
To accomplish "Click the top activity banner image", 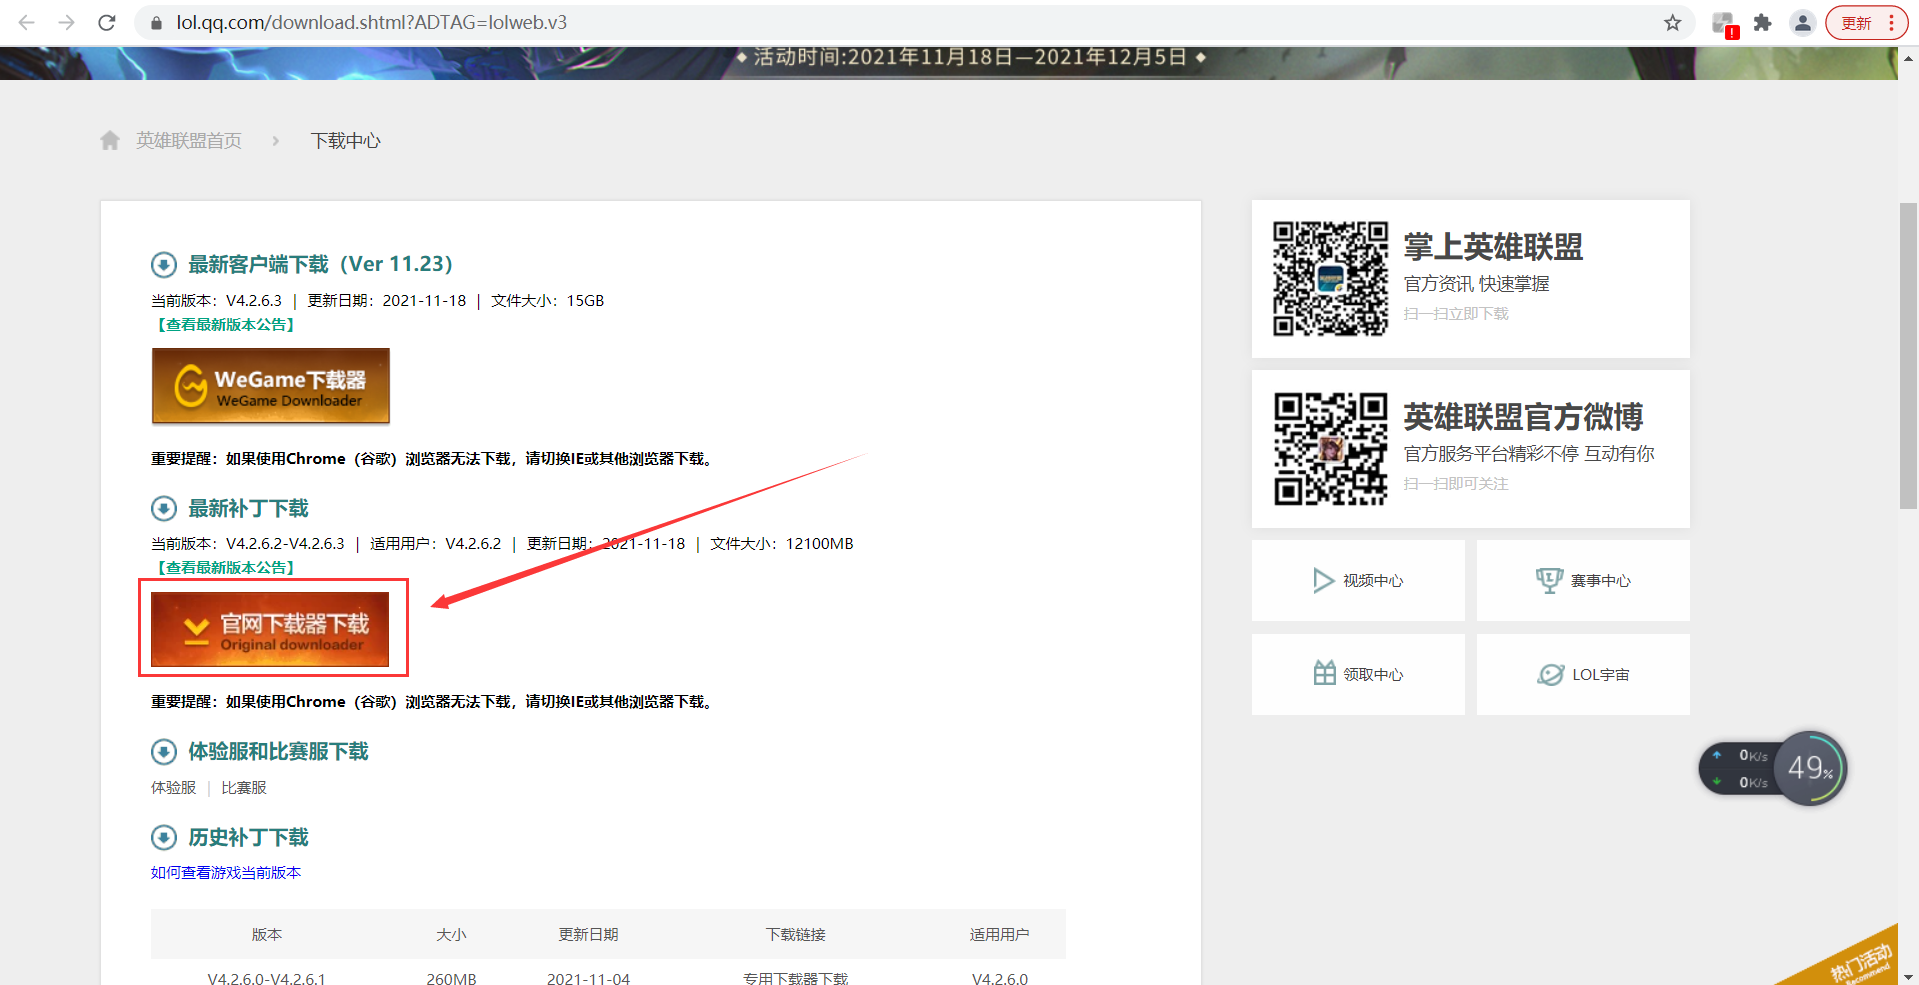I will (949, 63).
